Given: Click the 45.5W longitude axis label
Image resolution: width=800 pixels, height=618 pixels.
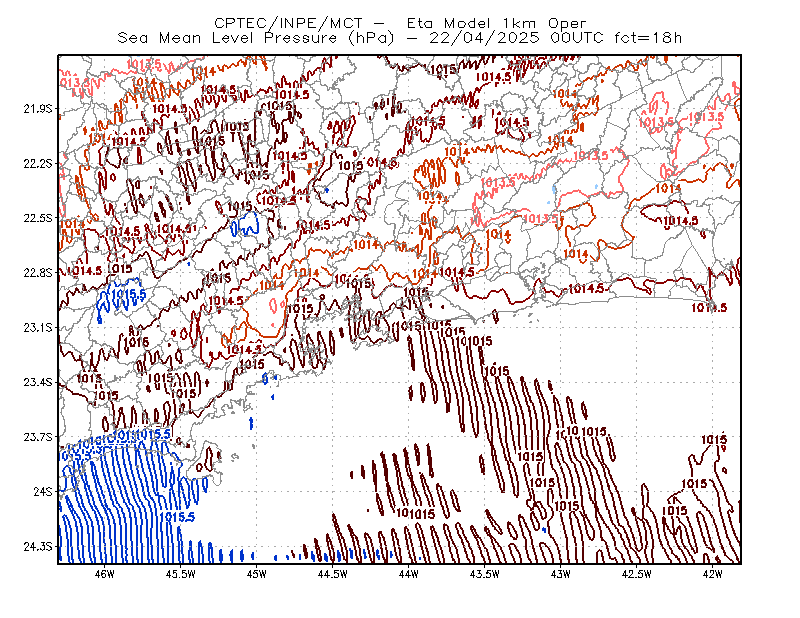Looking at the screenshot, I should point(181,574).
